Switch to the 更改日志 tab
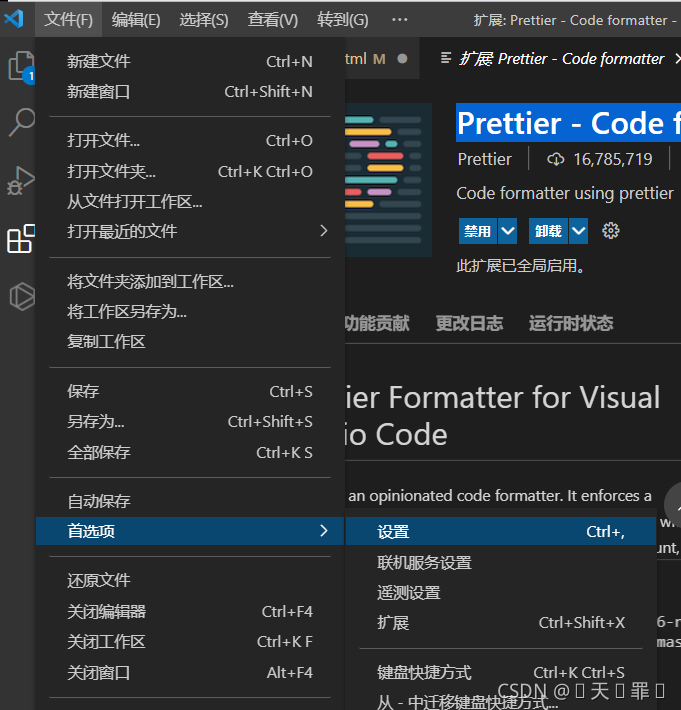 pos(469,323)
